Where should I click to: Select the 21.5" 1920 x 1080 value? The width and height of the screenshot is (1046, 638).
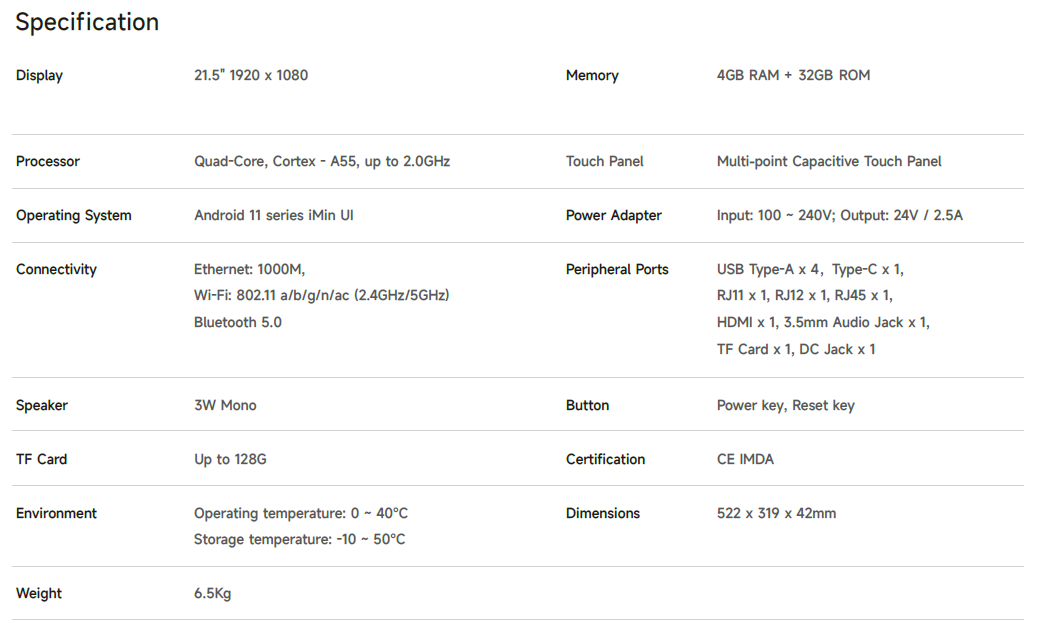pyautogui.click(x=251, y=76)
